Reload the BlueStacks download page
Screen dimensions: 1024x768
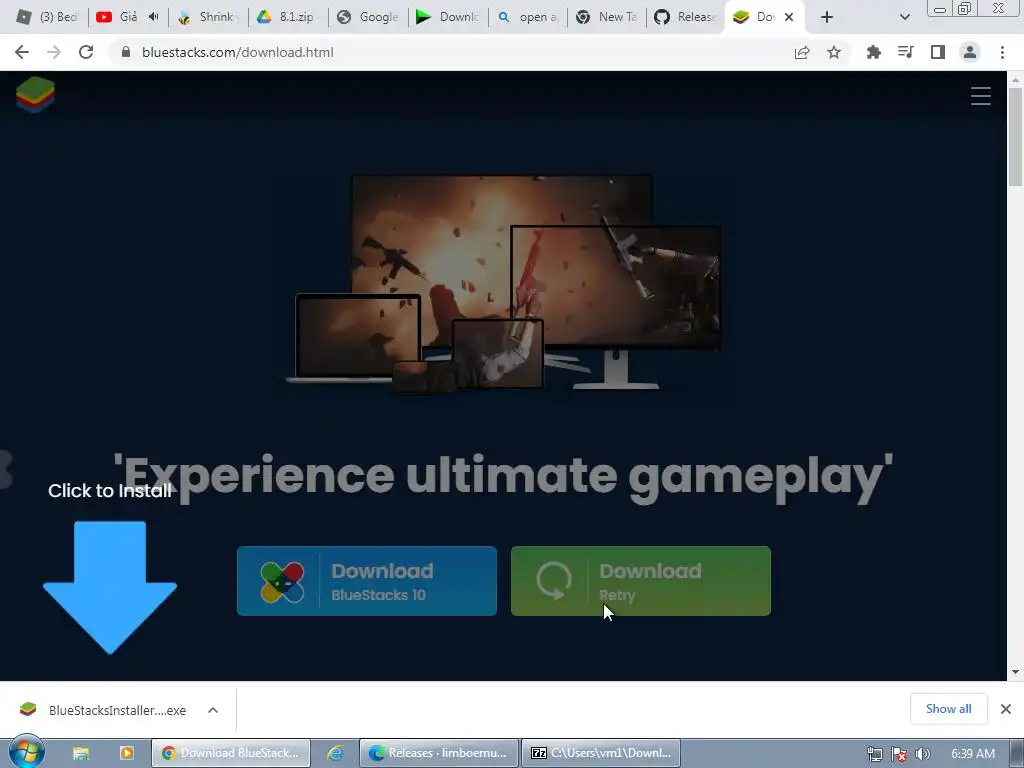(x=86, y=52)
